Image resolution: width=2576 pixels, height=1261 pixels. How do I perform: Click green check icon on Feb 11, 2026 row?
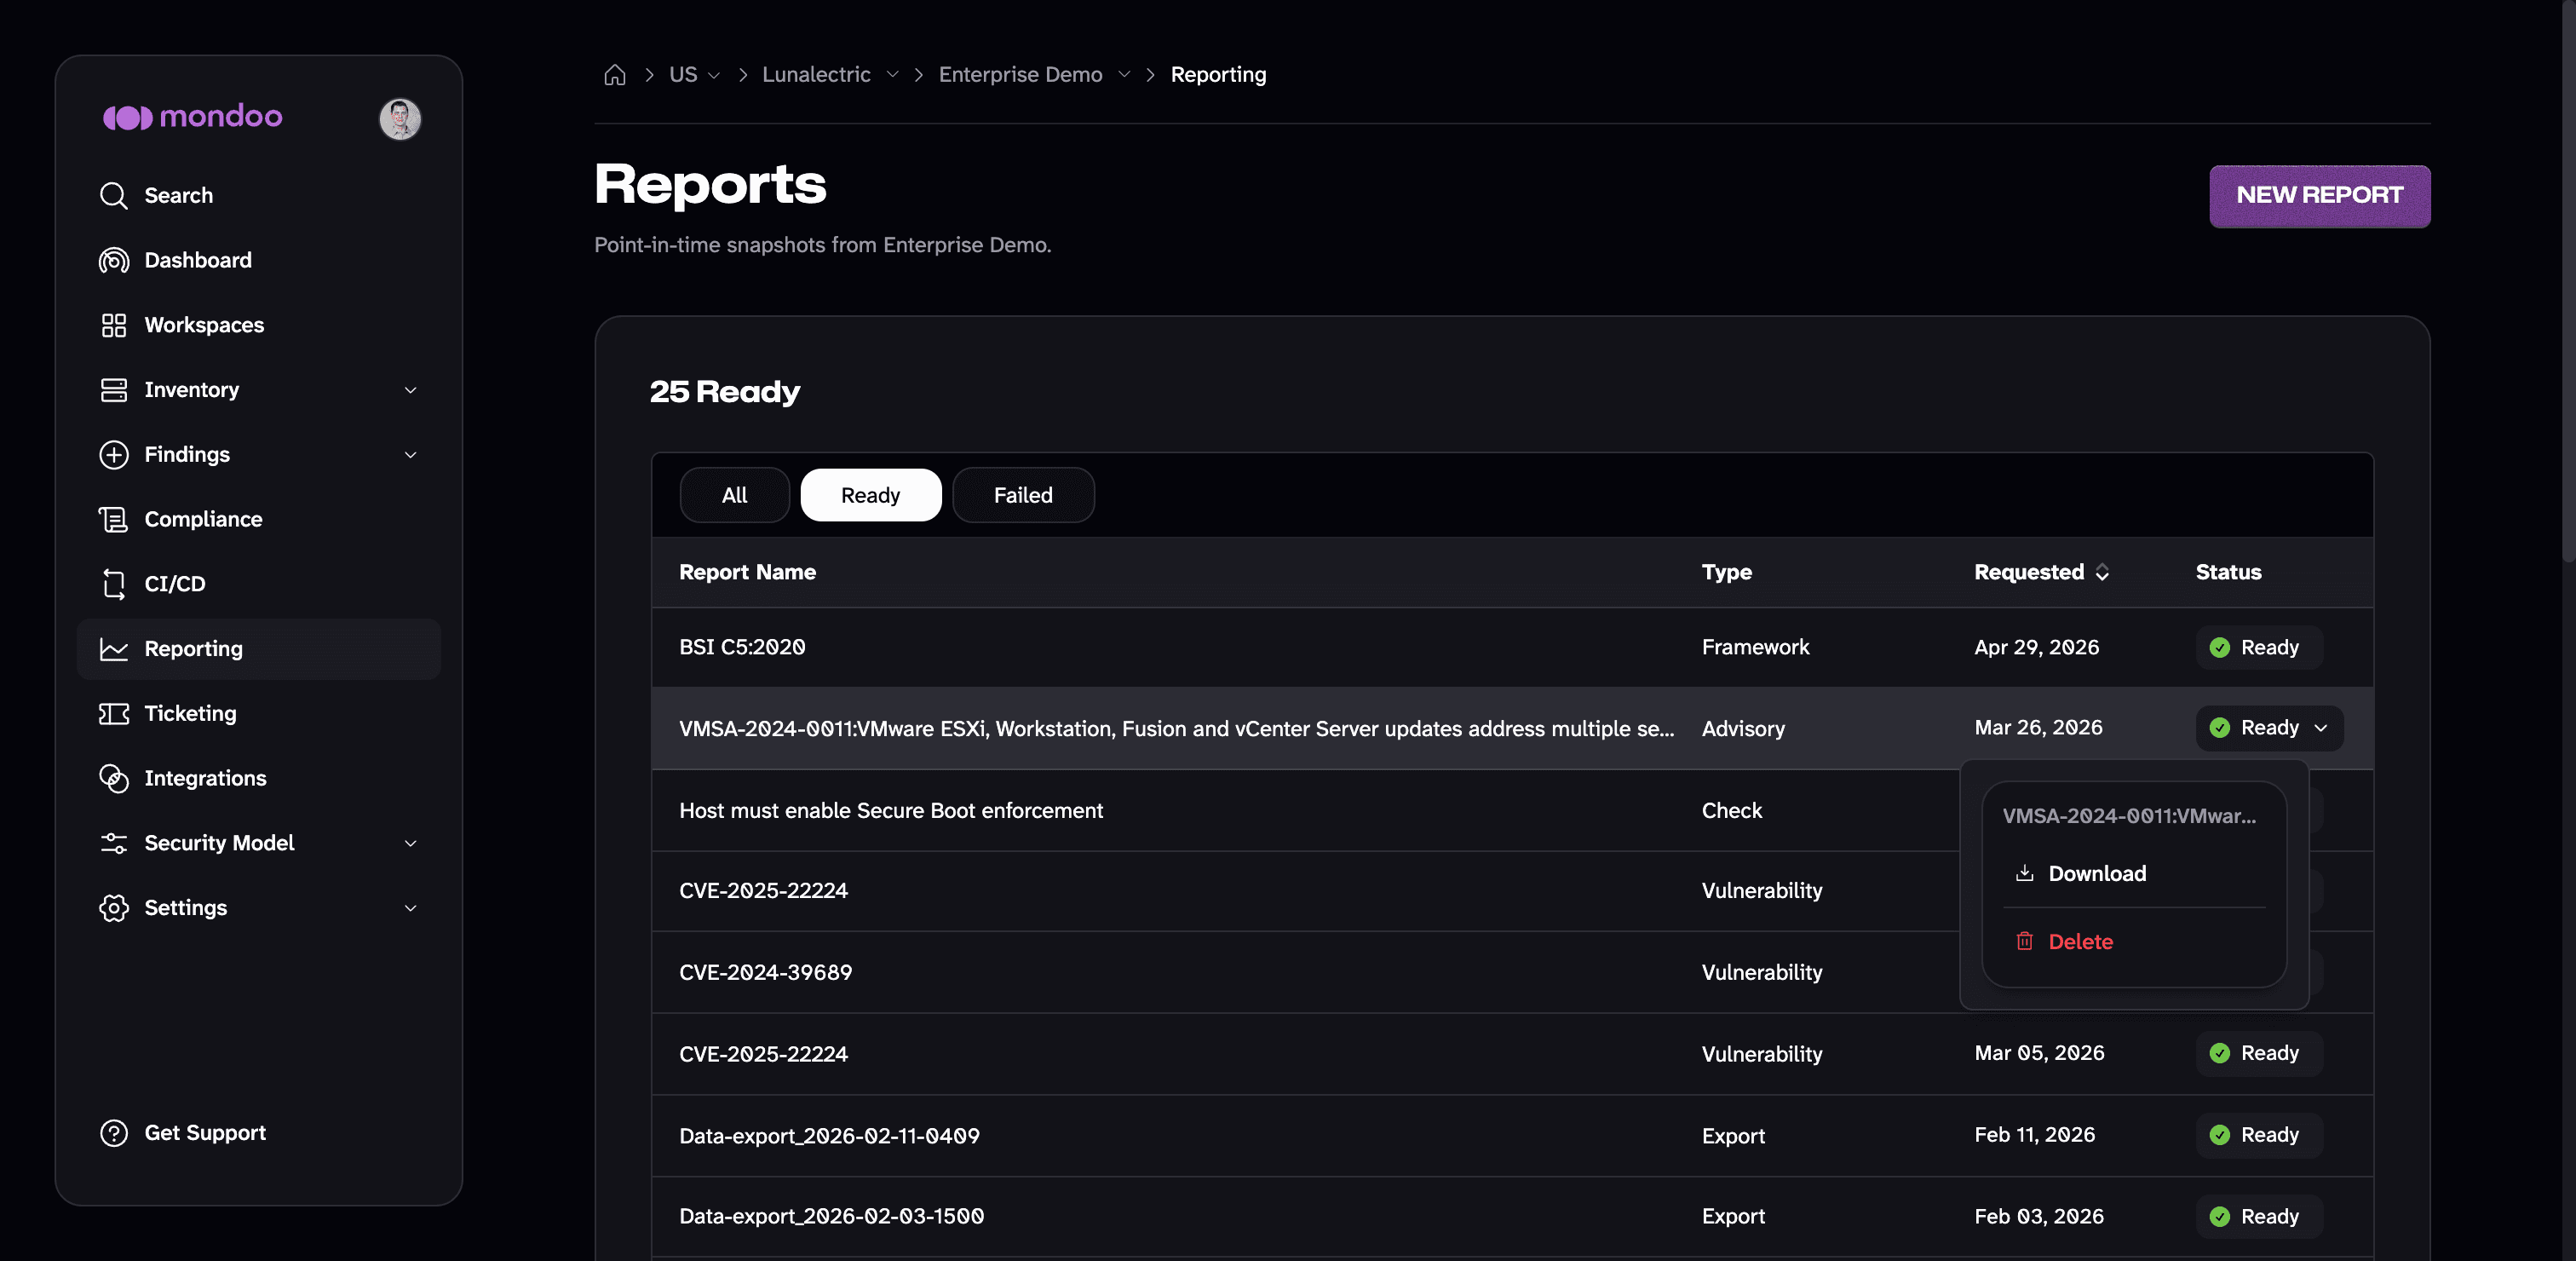pos(2219,1135)
